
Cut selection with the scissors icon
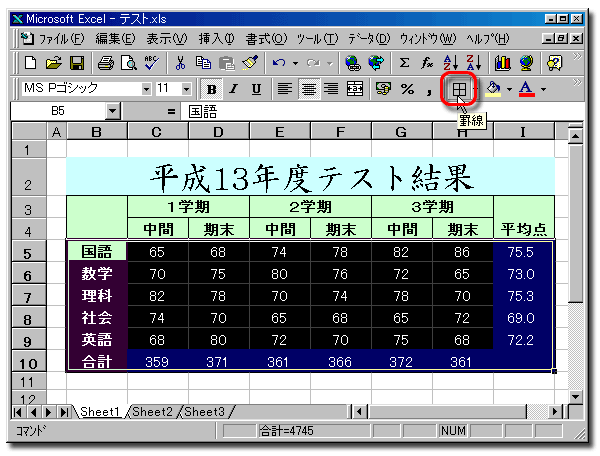pos(180,63)
